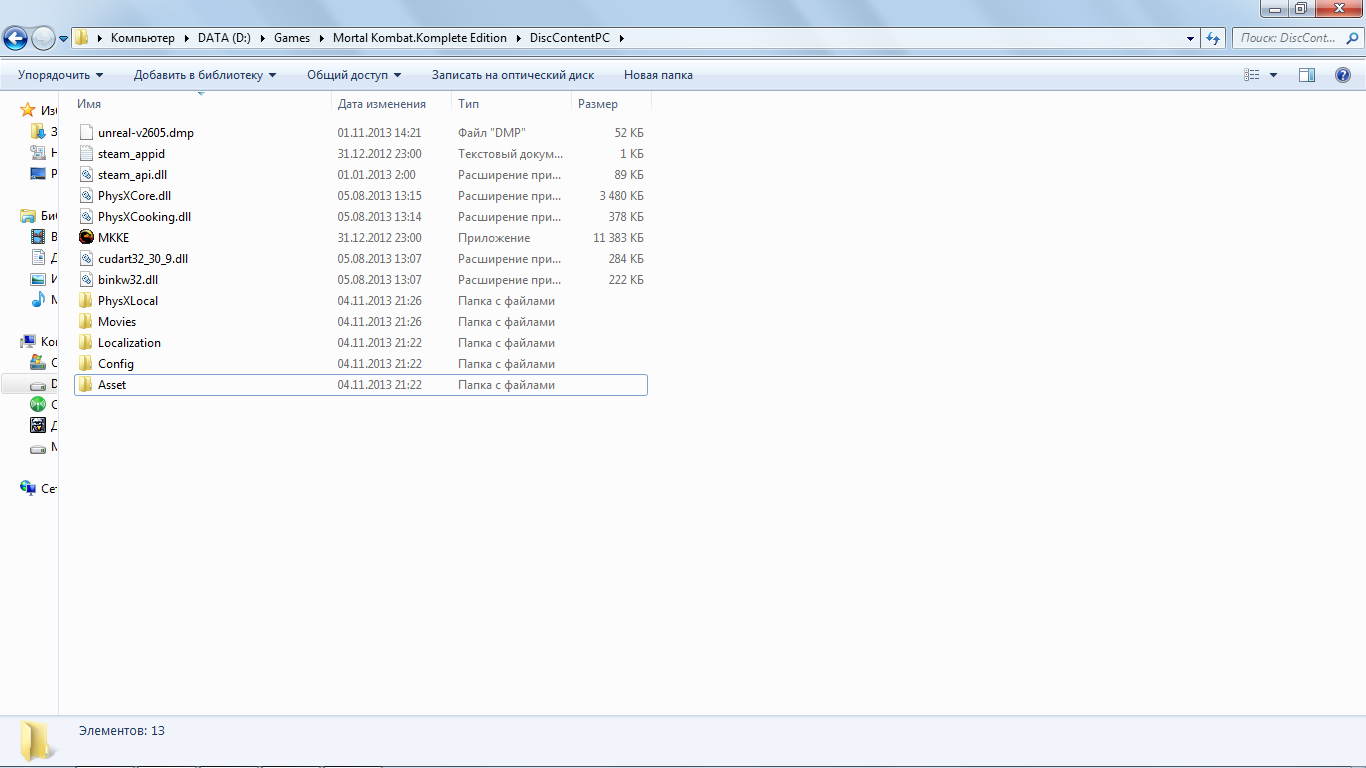Select the steam_api.dll file icon
This screenshot has width=1366, height=768.
click(86, 175)
